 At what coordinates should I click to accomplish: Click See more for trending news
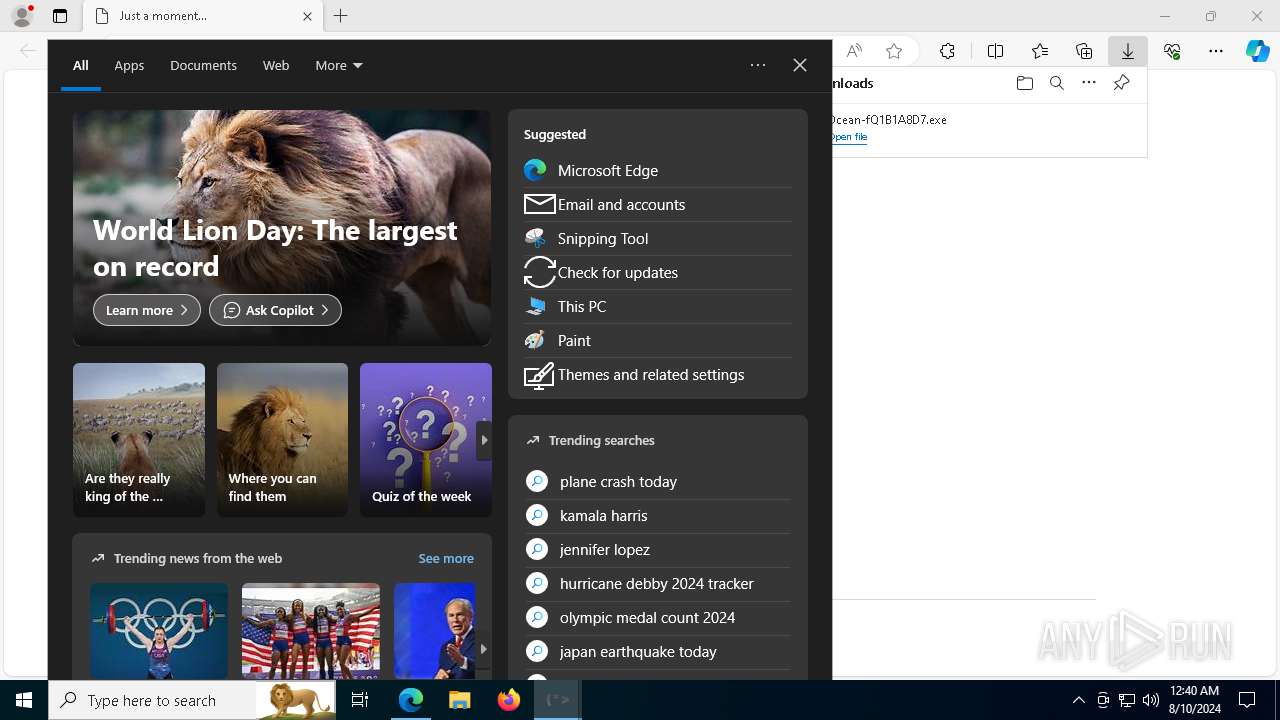coord(446,558)
